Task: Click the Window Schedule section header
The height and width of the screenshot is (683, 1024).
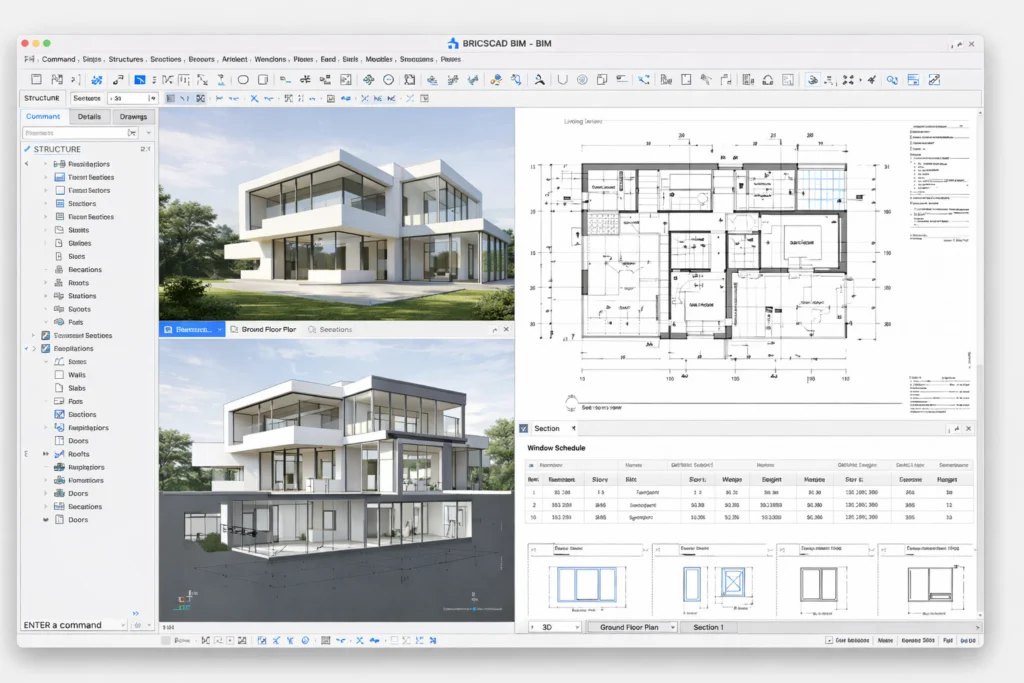Action: coord(556,448)
